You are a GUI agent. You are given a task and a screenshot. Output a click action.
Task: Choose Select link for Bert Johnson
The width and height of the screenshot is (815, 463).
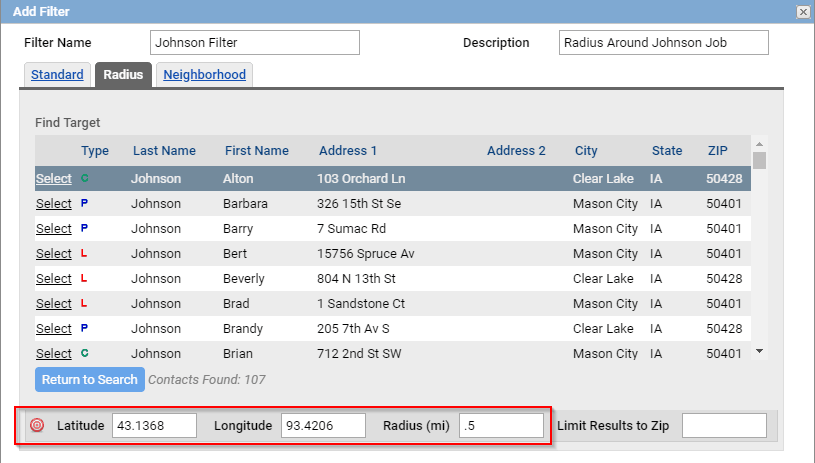tap(54, 253)
